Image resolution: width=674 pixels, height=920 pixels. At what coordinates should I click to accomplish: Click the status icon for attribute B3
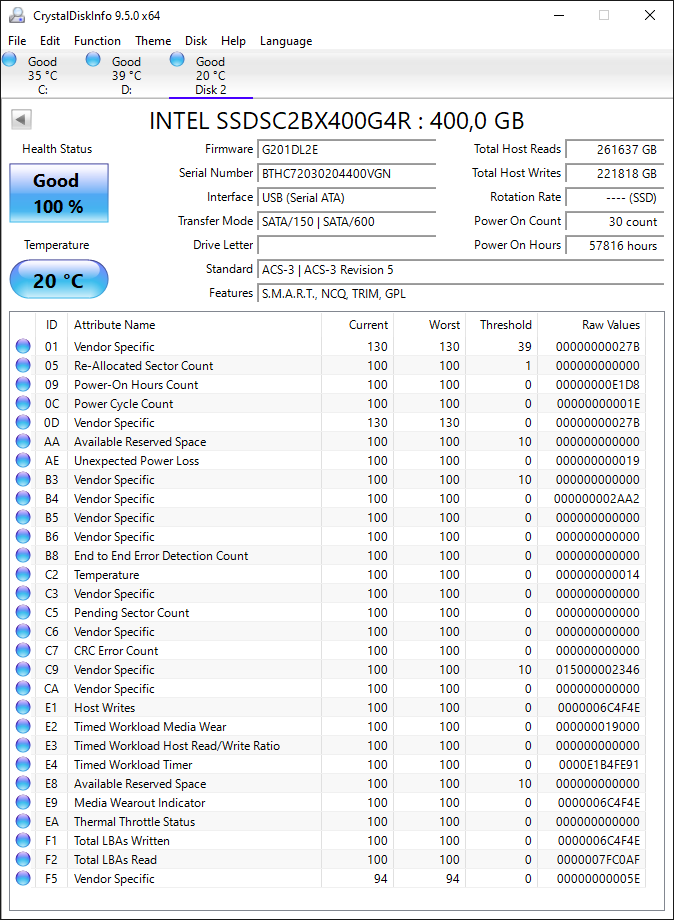(23, 479)
